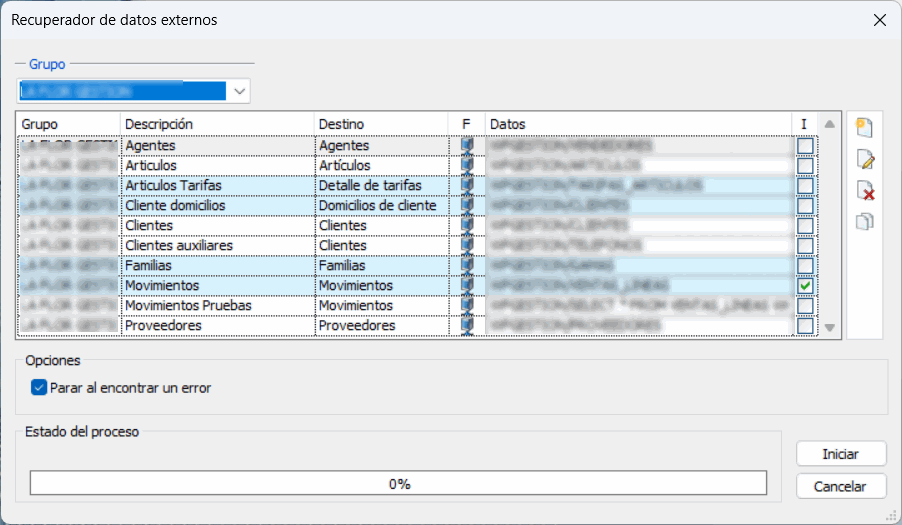
Task: Click the I column header
Action: 804,124
